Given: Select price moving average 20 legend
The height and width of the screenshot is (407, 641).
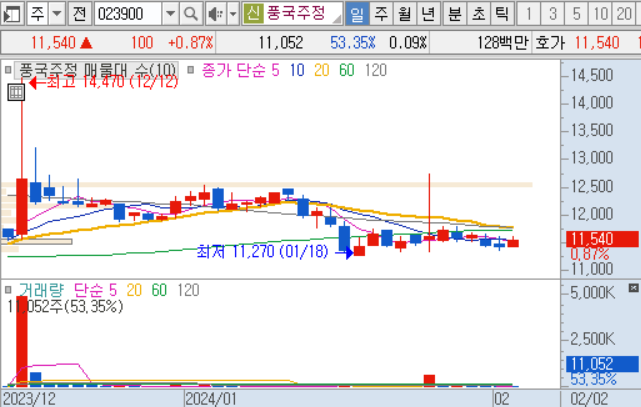Looking at the screenshot, I should tap(322, 70).
